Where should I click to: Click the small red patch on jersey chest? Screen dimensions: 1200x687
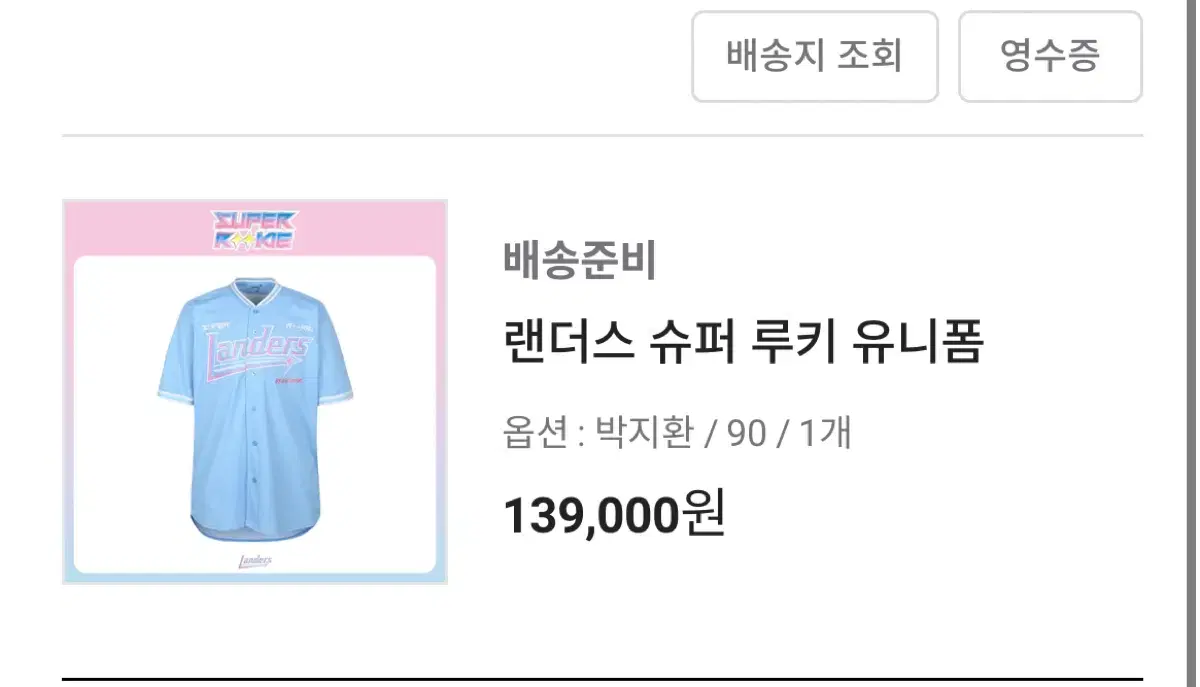(289, 380)
